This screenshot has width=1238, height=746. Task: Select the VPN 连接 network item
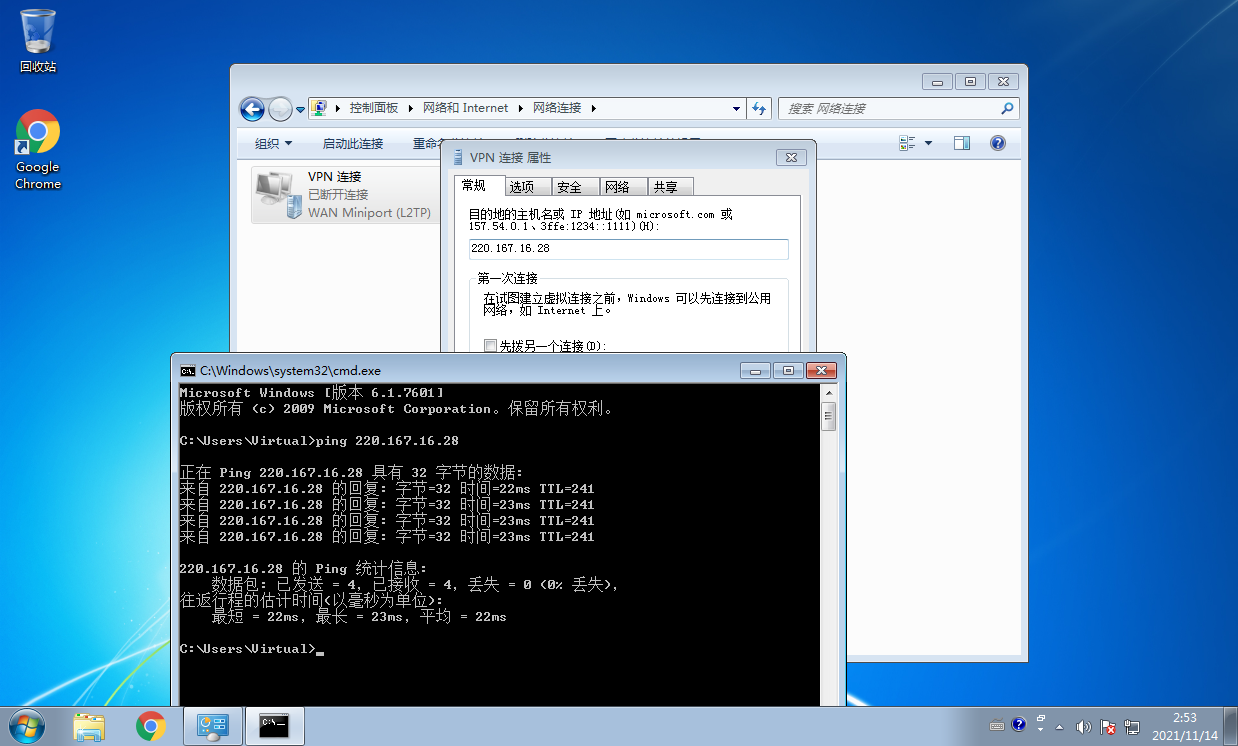345,194
